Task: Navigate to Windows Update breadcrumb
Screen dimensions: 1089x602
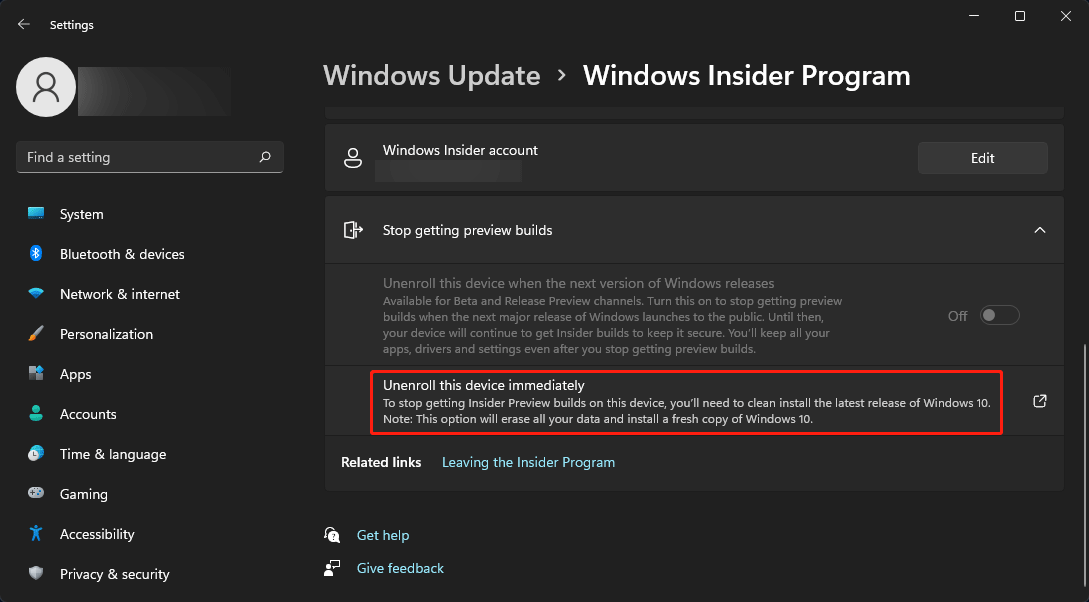Action: point(432,75)
